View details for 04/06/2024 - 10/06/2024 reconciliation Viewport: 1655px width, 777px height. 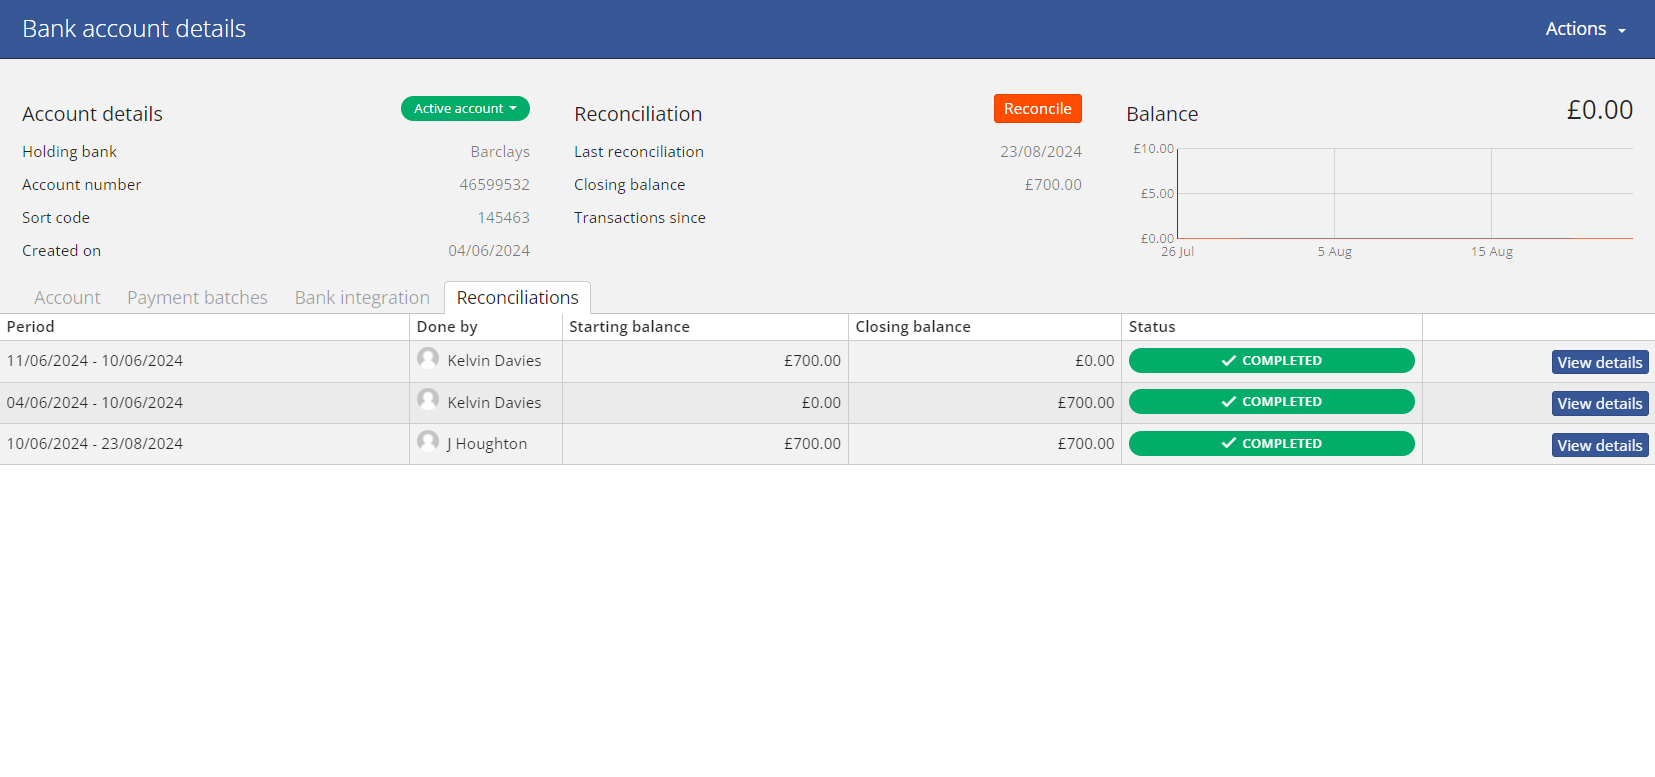tap(1599, 403)
